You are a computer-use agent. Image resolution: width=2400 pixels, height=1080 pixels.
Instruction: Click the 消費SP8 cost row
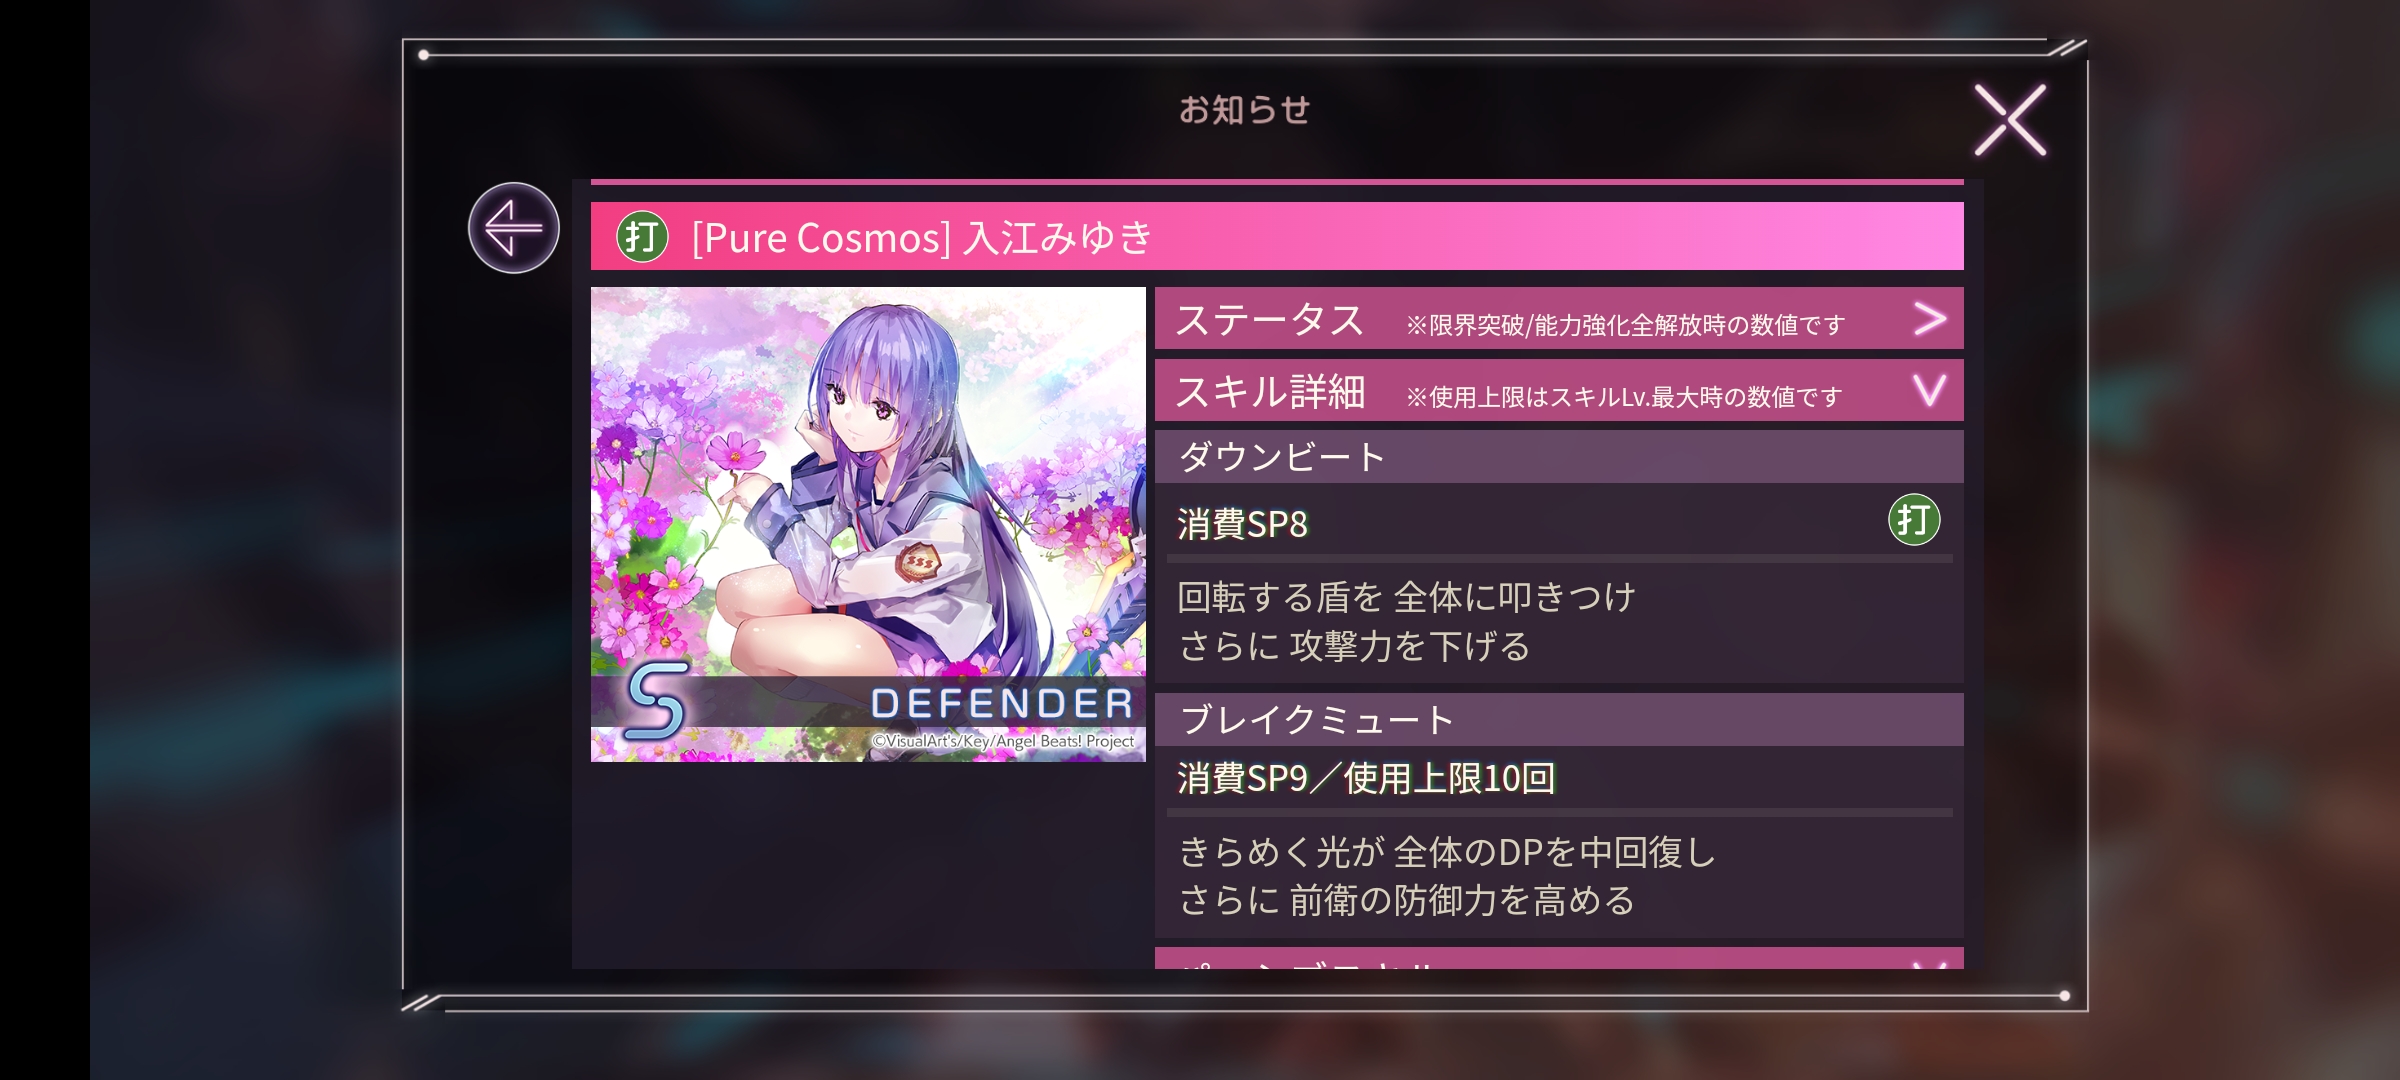[x=1559, y=523]
